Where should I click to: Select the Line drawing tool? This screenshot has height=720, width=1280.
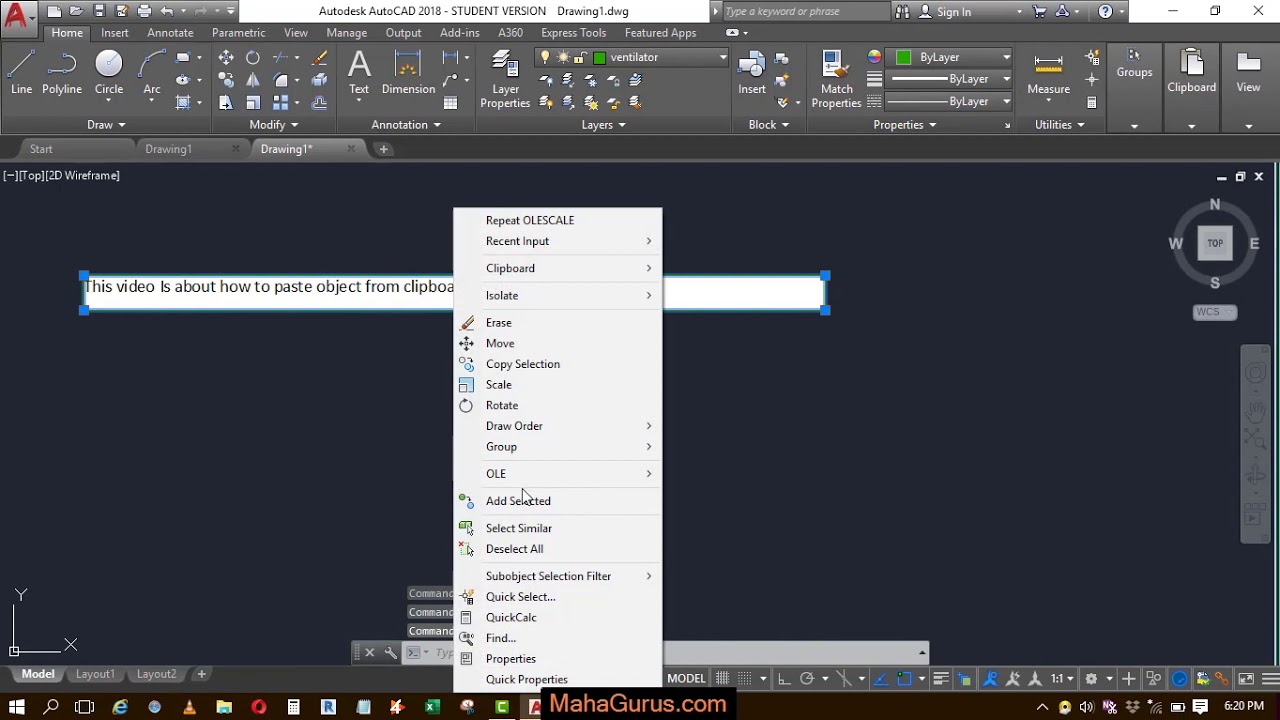click(x=21, y=74)
